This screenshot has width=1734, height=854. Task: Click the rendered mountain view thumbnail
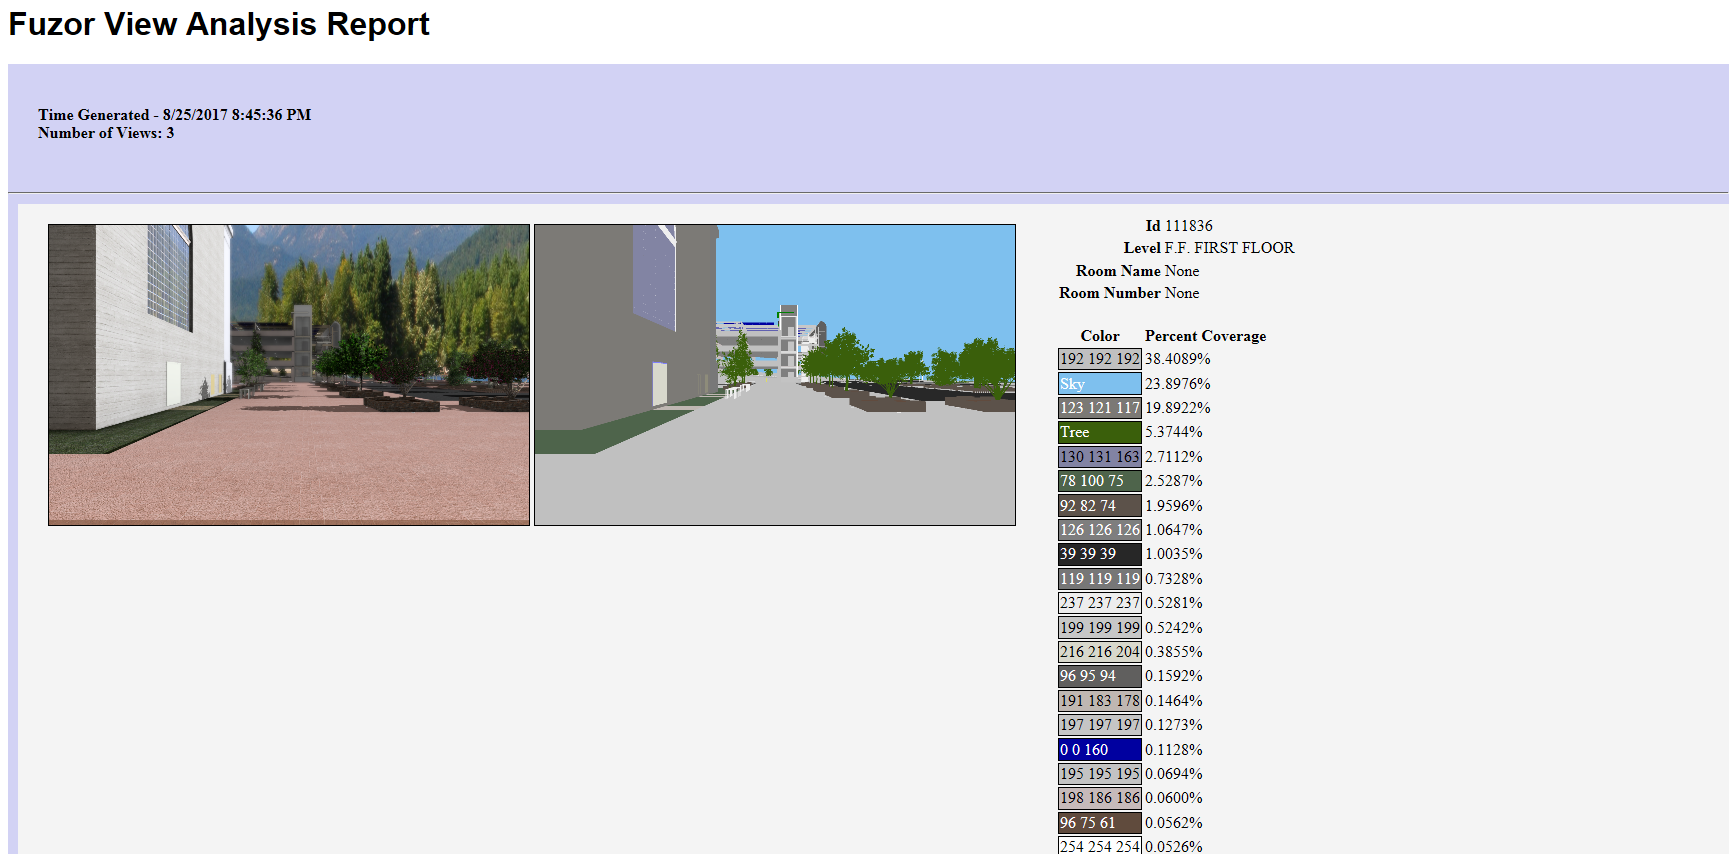coord(289,375)
